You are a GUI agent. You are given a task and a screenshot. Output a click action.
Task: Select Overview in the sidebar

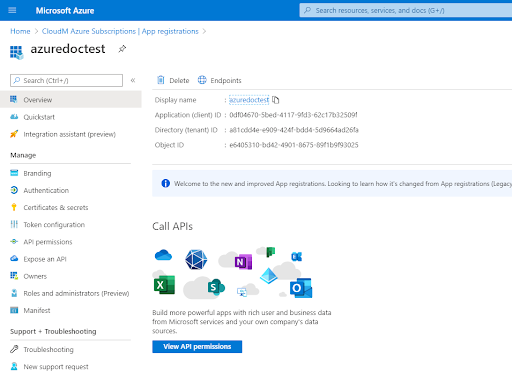71,100
